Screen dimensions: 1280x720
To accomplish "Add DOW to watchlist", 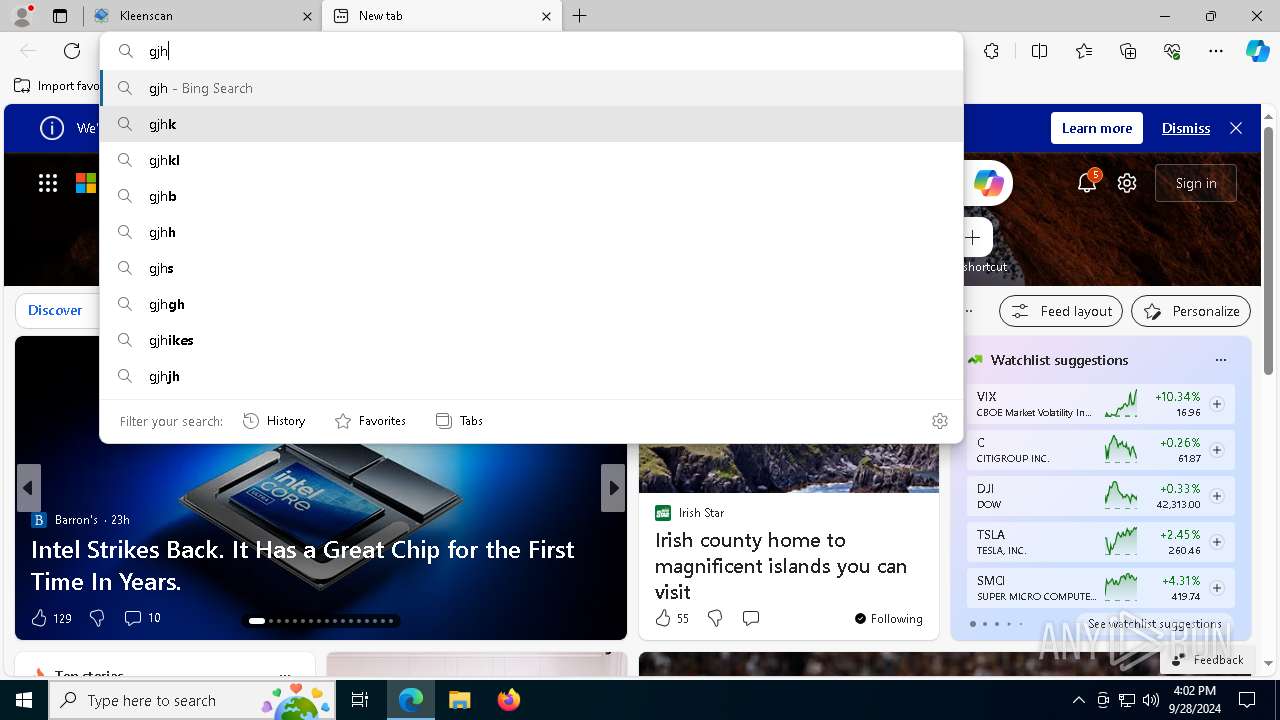I will [1217, 496].
